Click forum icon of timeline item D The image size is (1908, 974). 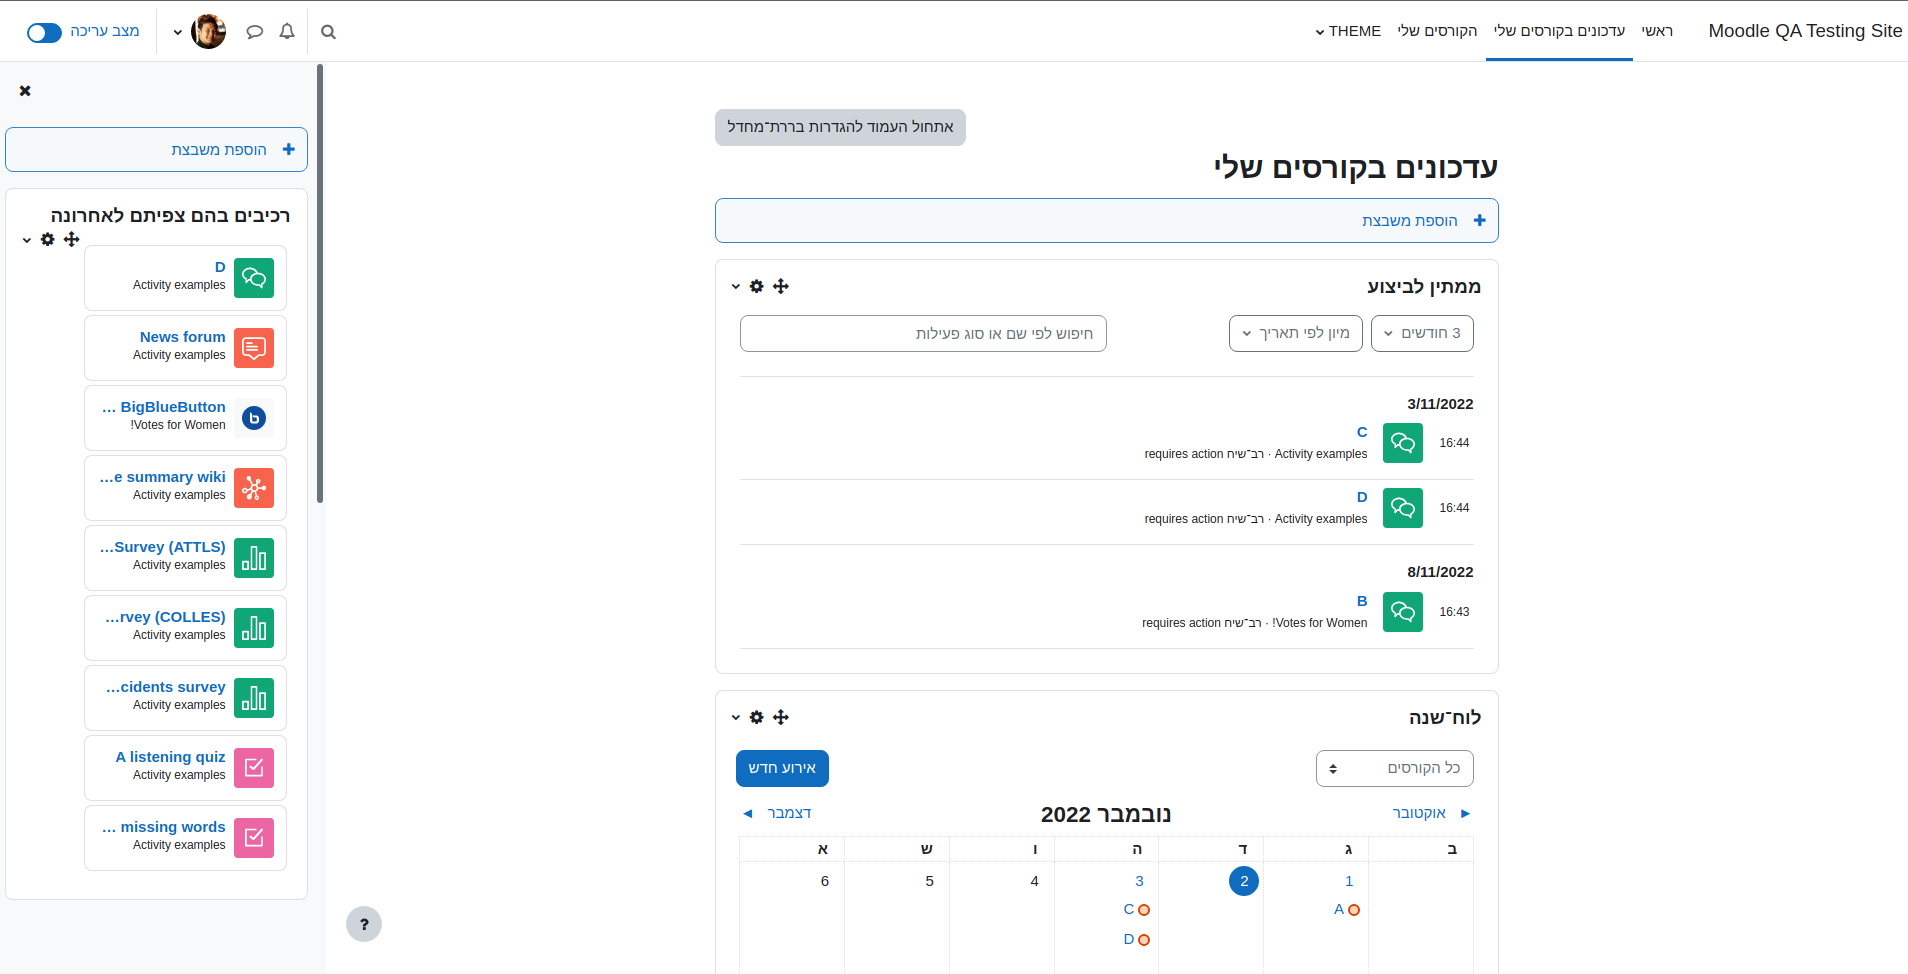1403,508
